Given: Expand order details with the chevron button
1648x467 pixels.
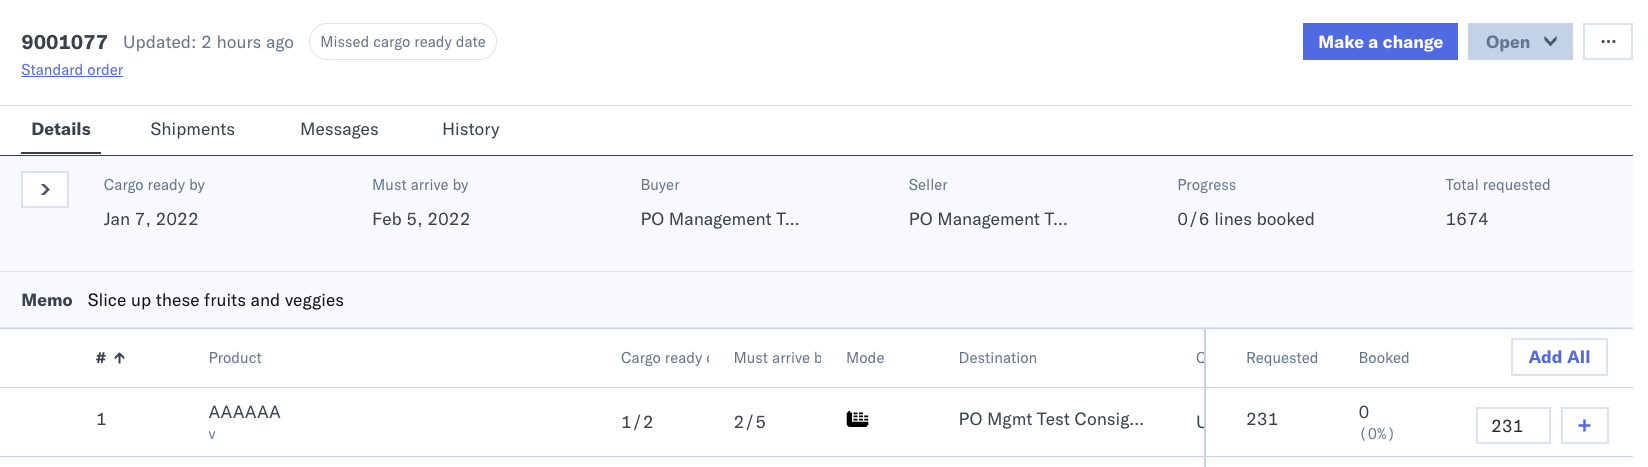Looking at the screenshot, I should (x=45, y=189).
